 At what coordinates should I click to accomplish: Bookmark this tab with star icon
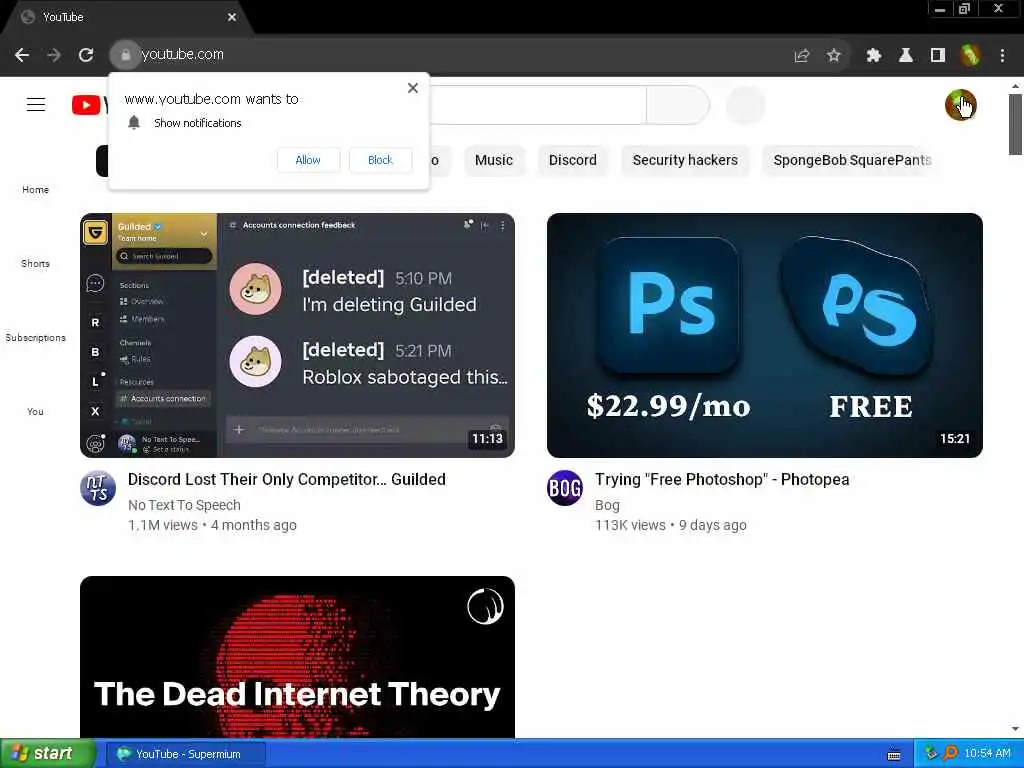[x=834, y=56]
